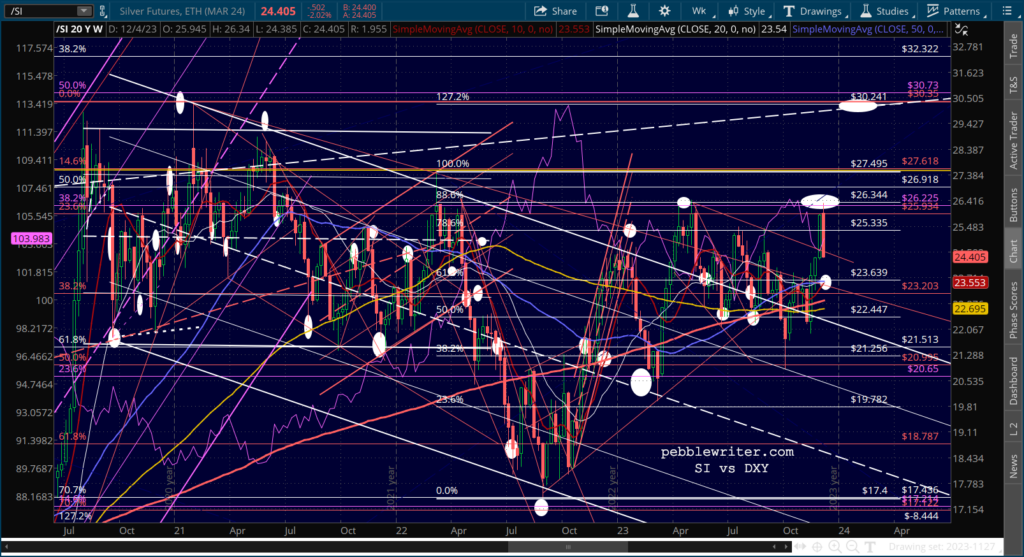The image size is (1024, 557).
Task: Click the horizontal time scrollbar thumb
Action: (568, 547)
